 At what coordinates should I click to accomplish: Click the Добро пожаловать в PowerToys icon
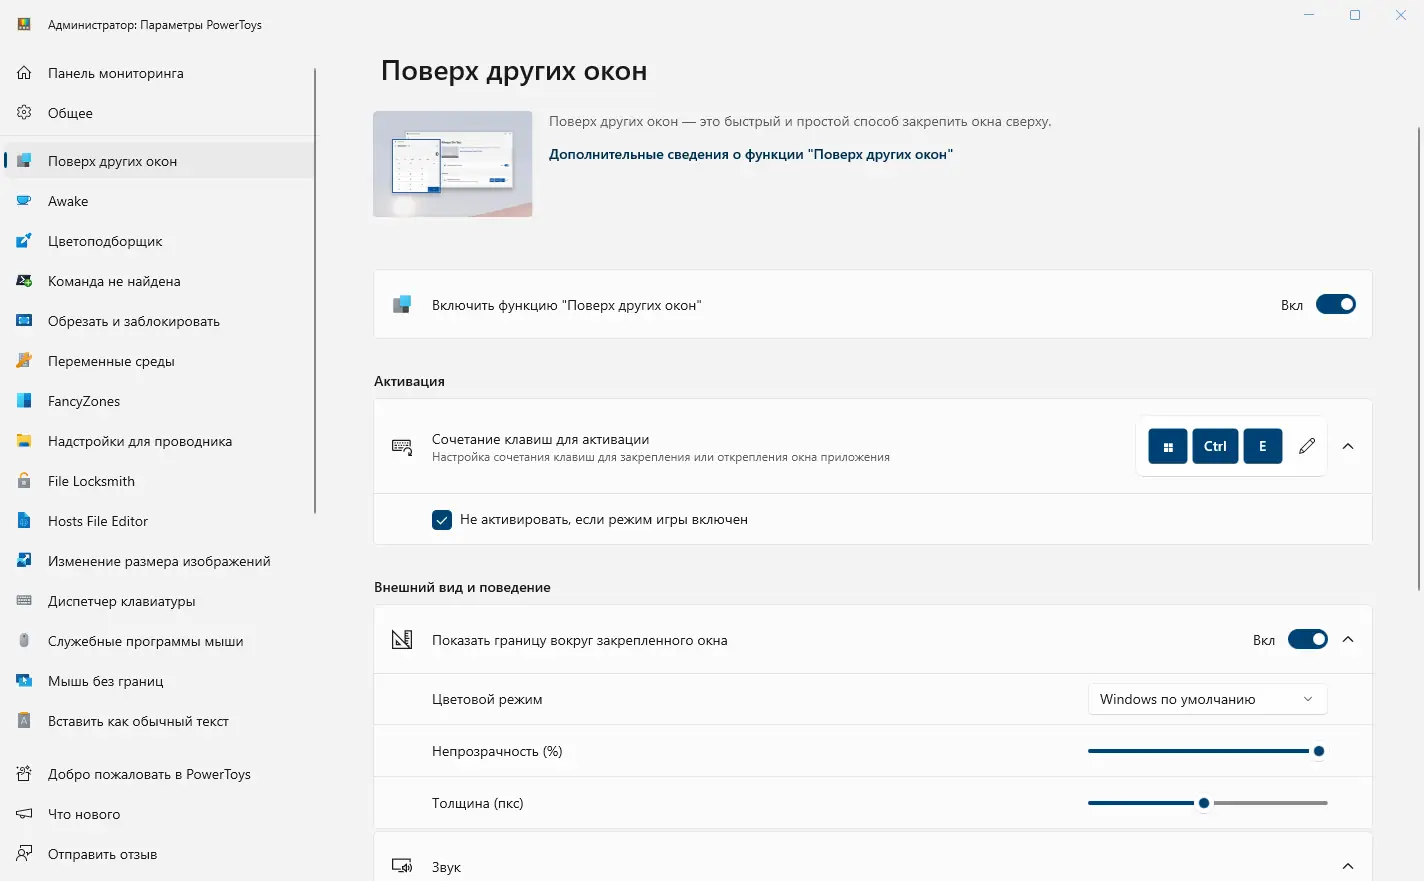tap(24, 774)
